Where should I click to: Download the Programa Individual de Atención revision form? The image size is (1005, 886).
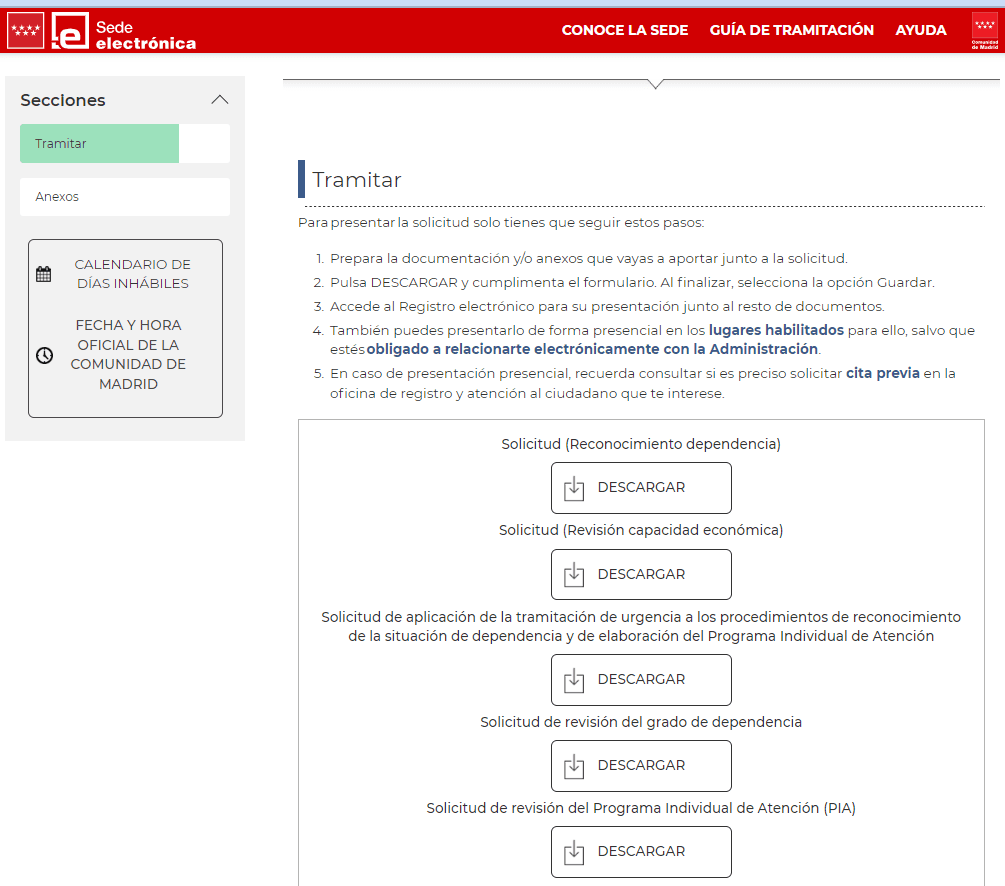641,852
